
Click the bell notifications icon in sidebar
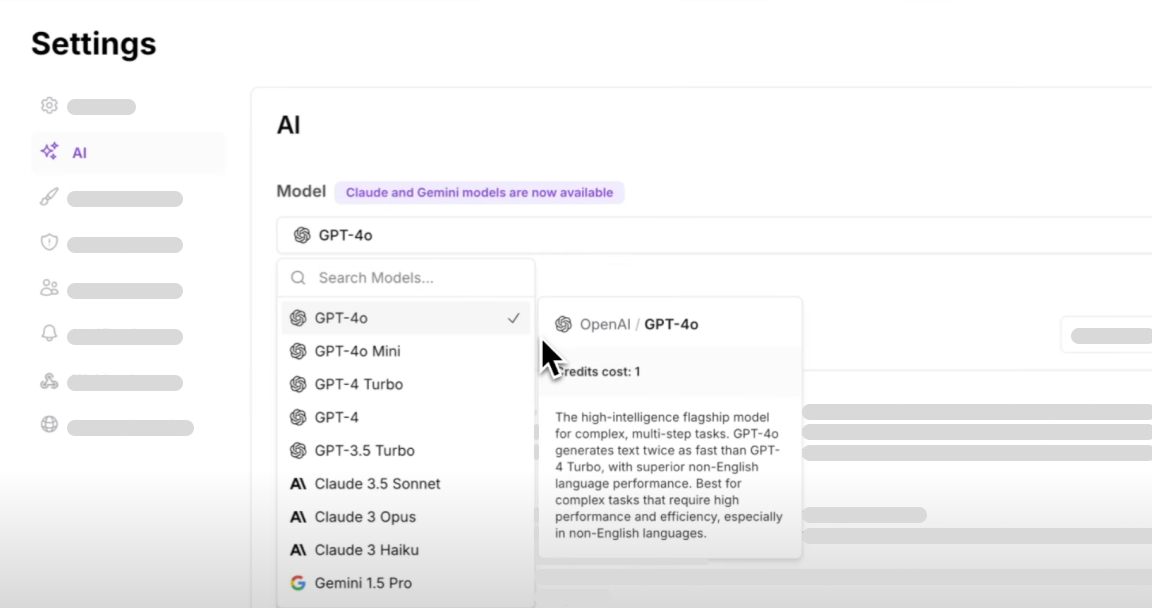49,335
